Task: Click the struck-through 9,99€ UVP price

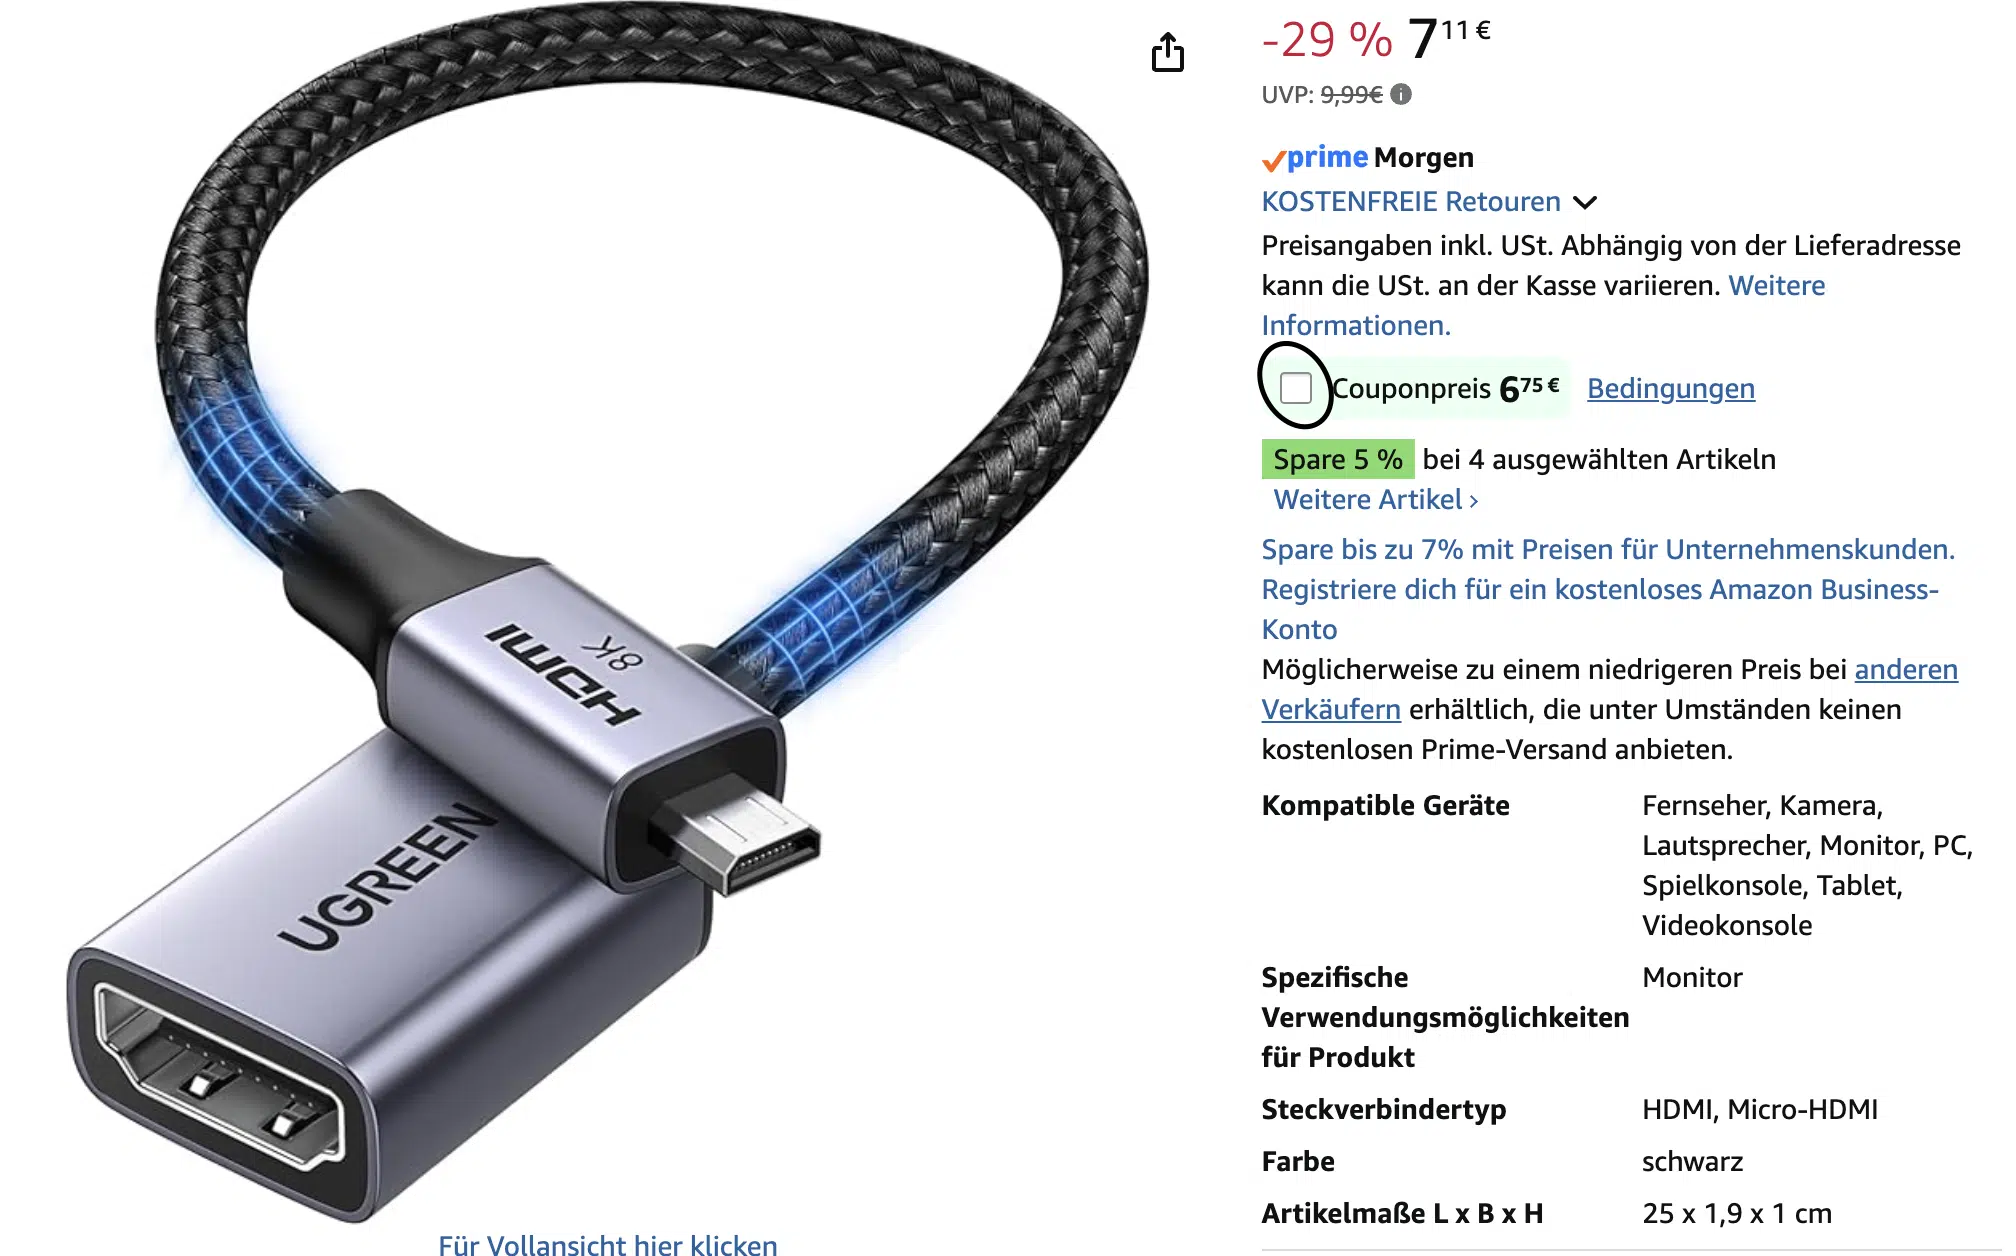Action: pos(1351,94)
